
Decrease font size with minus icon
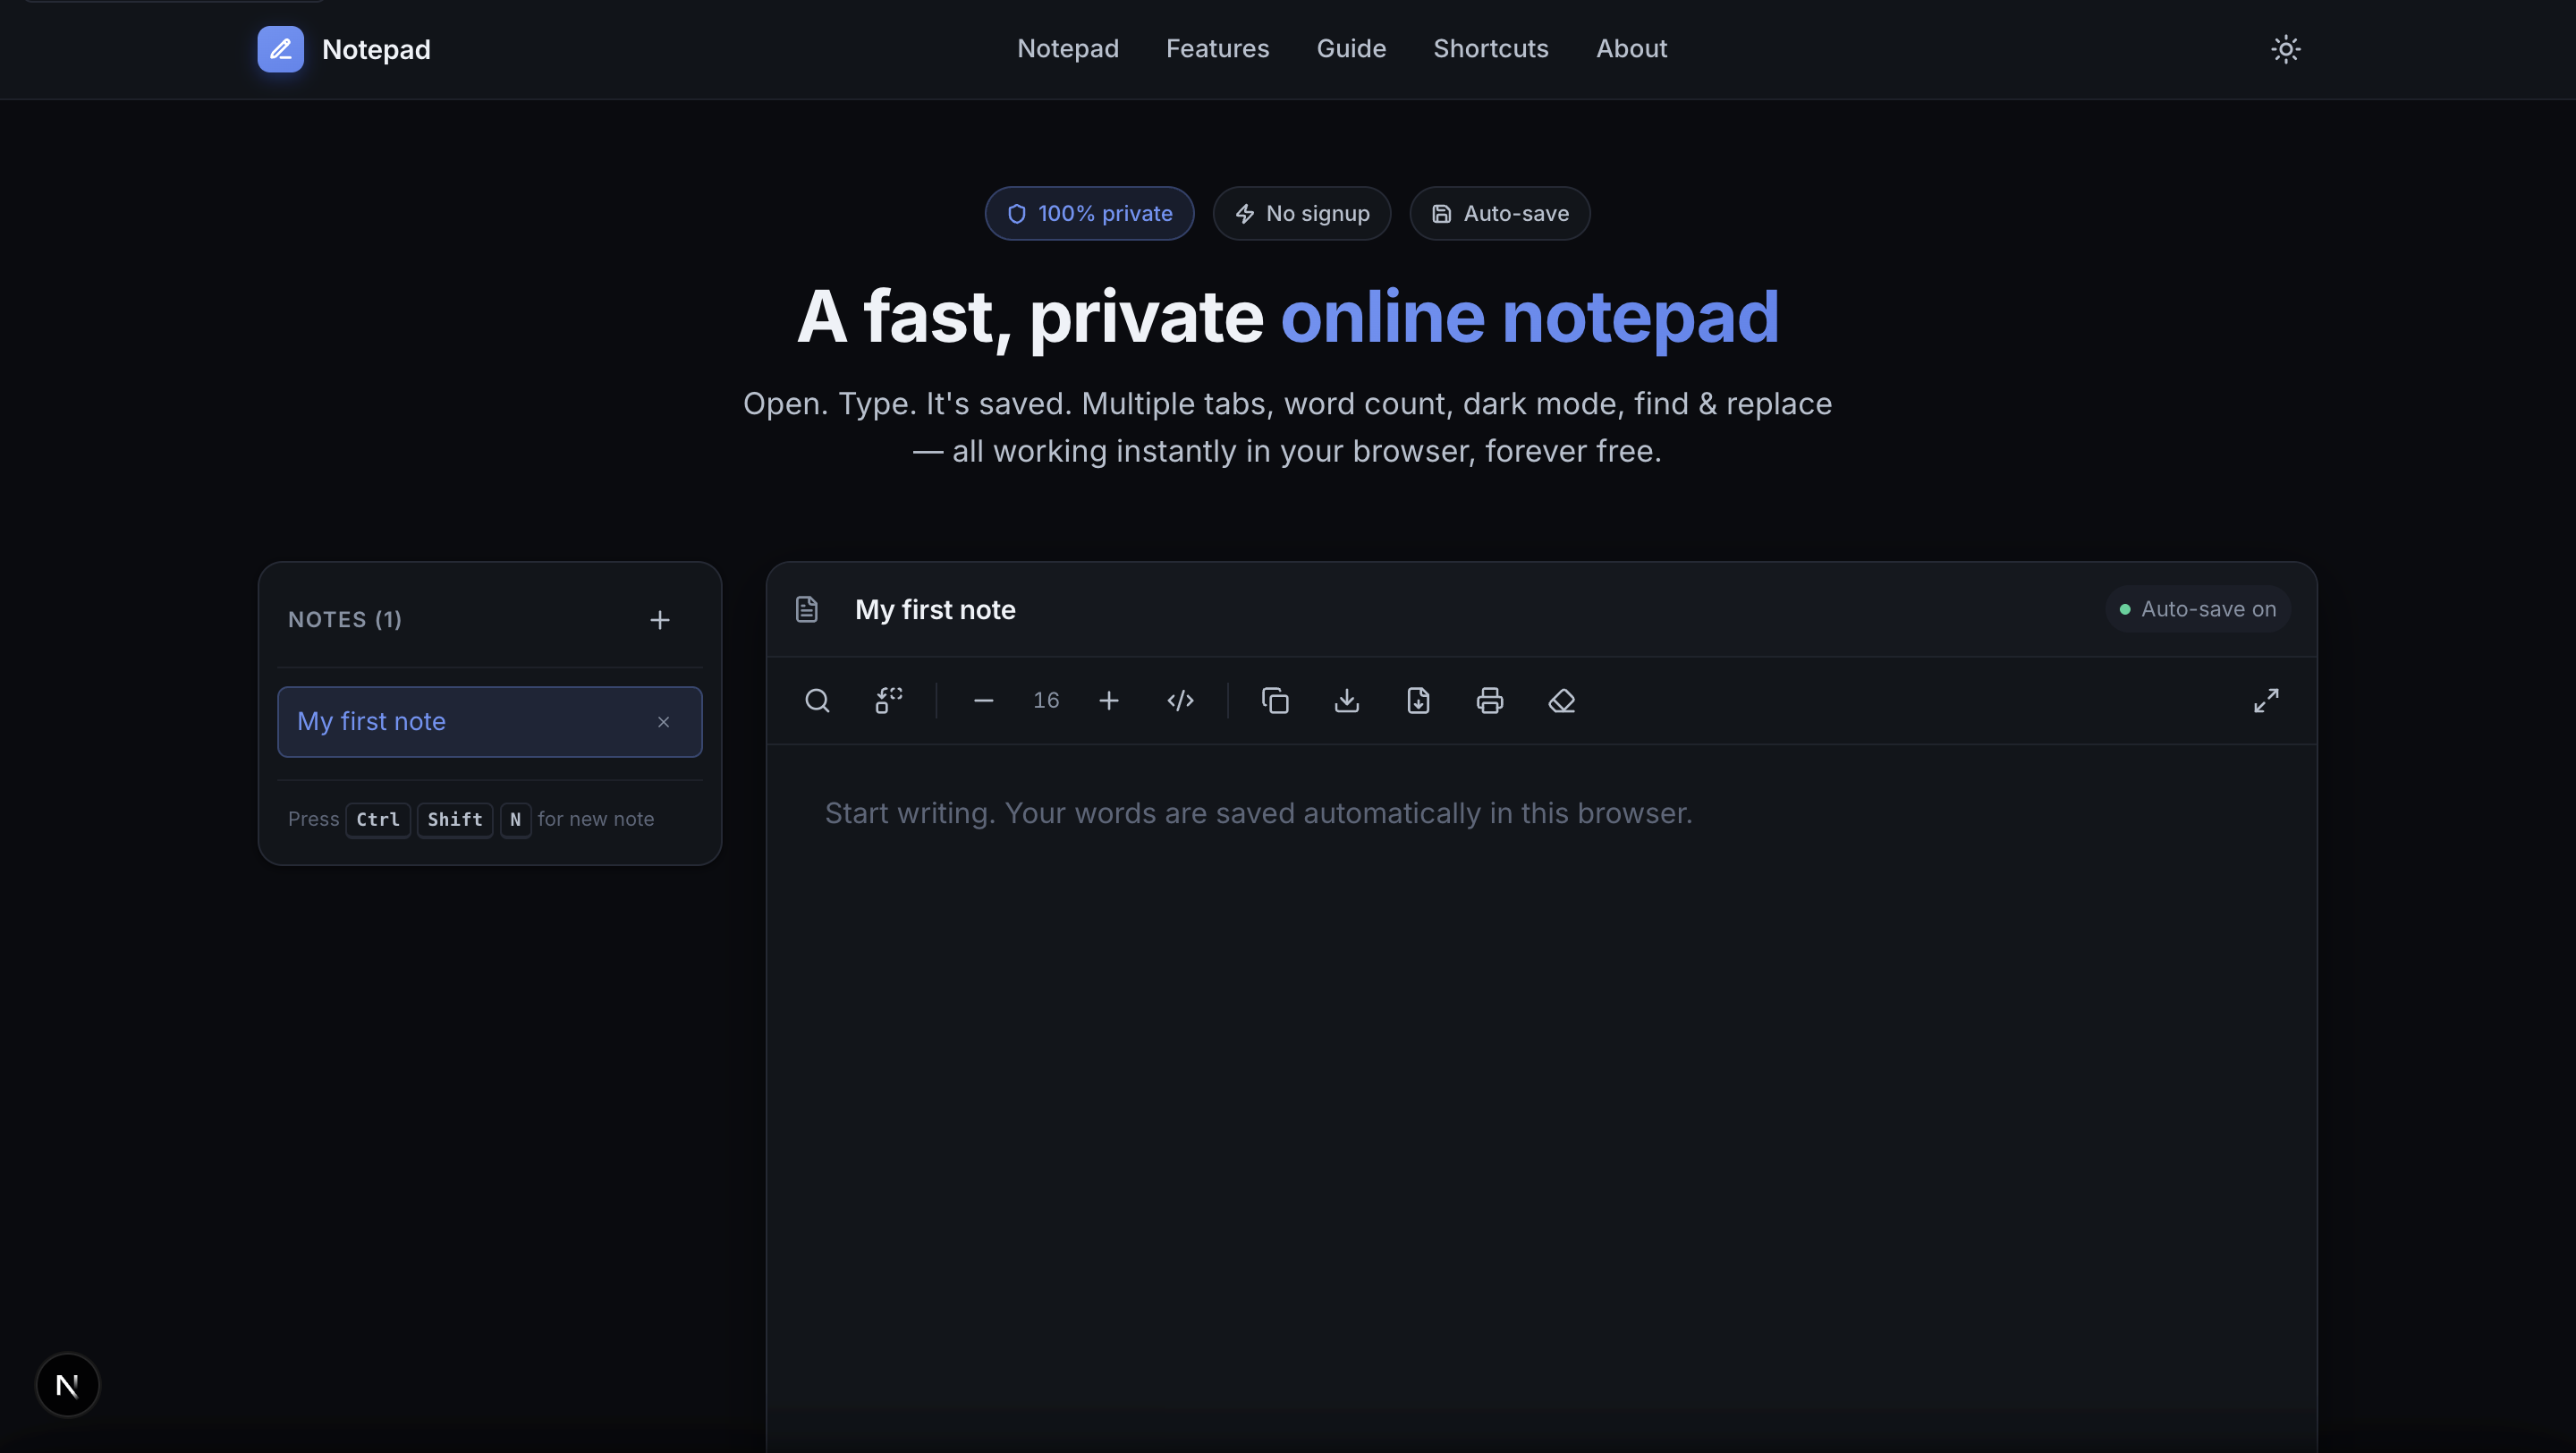[983, 701]
